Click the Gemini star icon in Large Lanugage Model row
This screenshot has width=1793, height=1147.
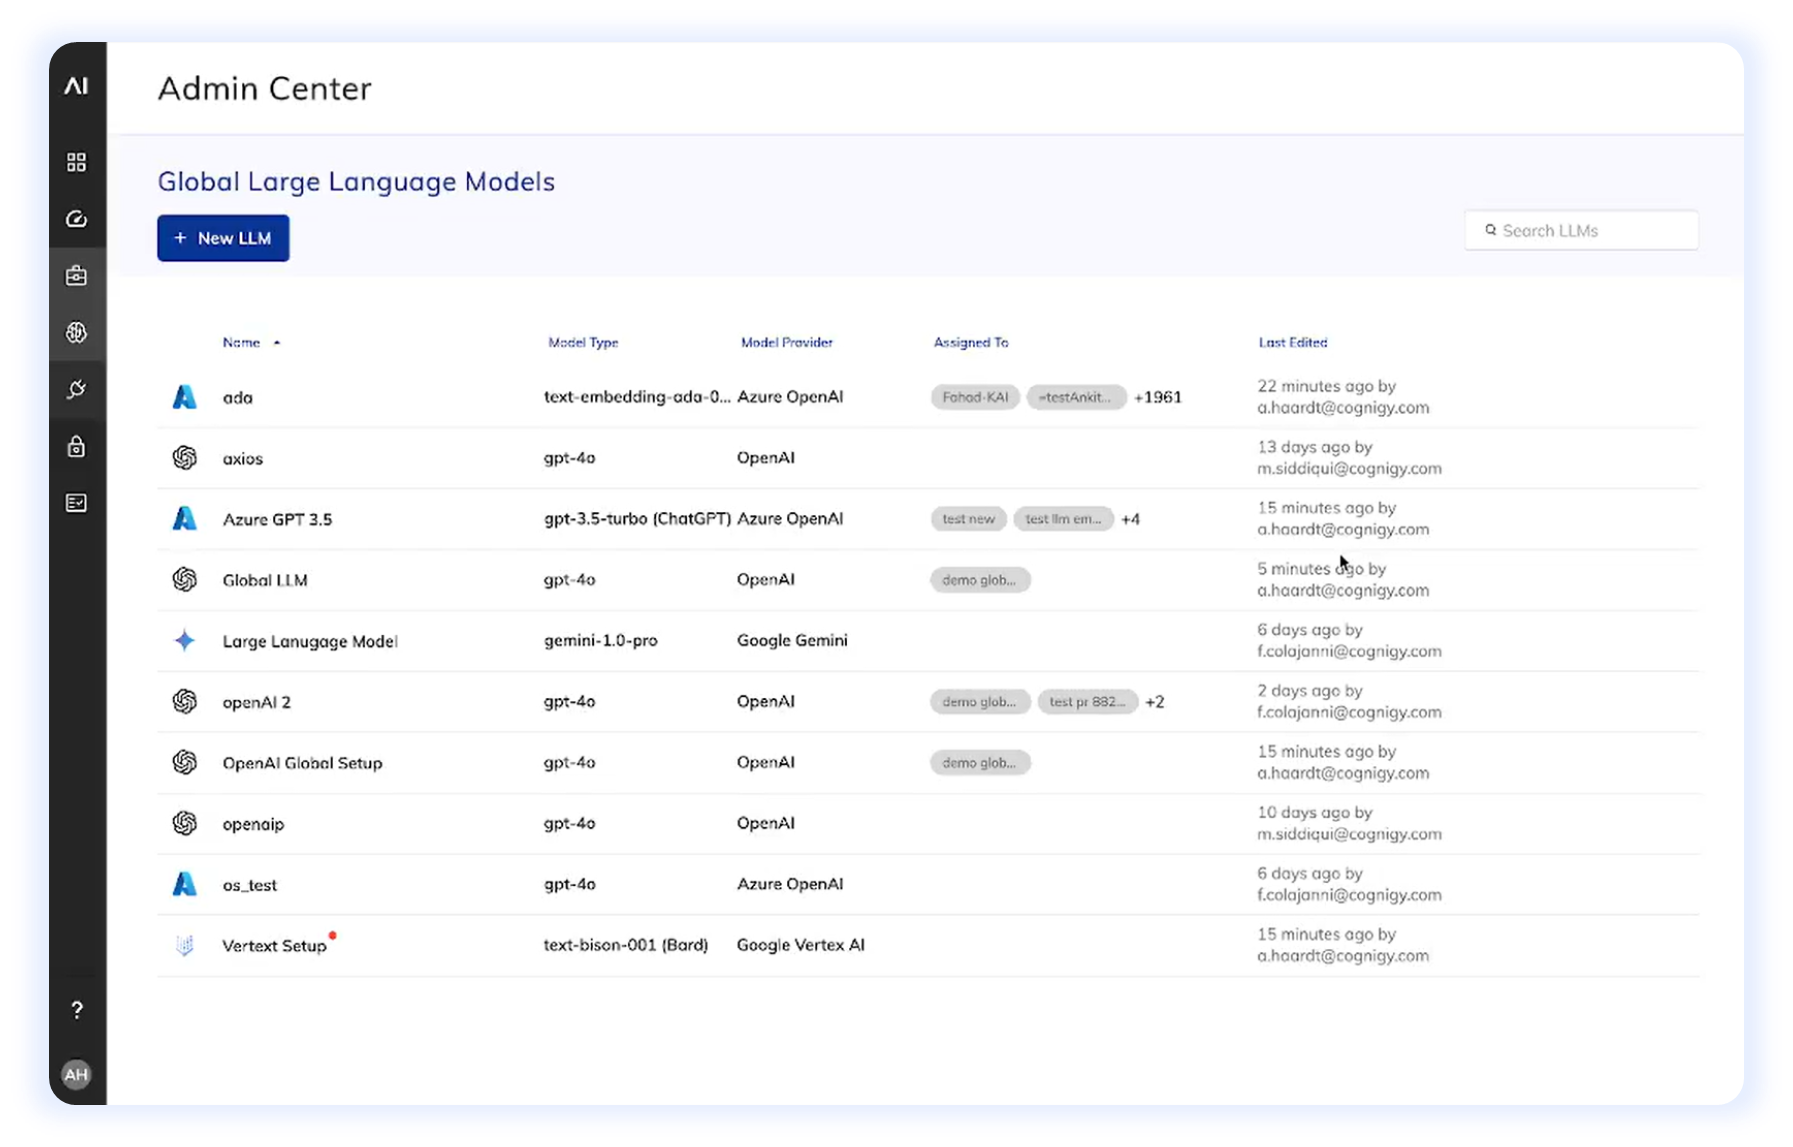click(184, 641)
